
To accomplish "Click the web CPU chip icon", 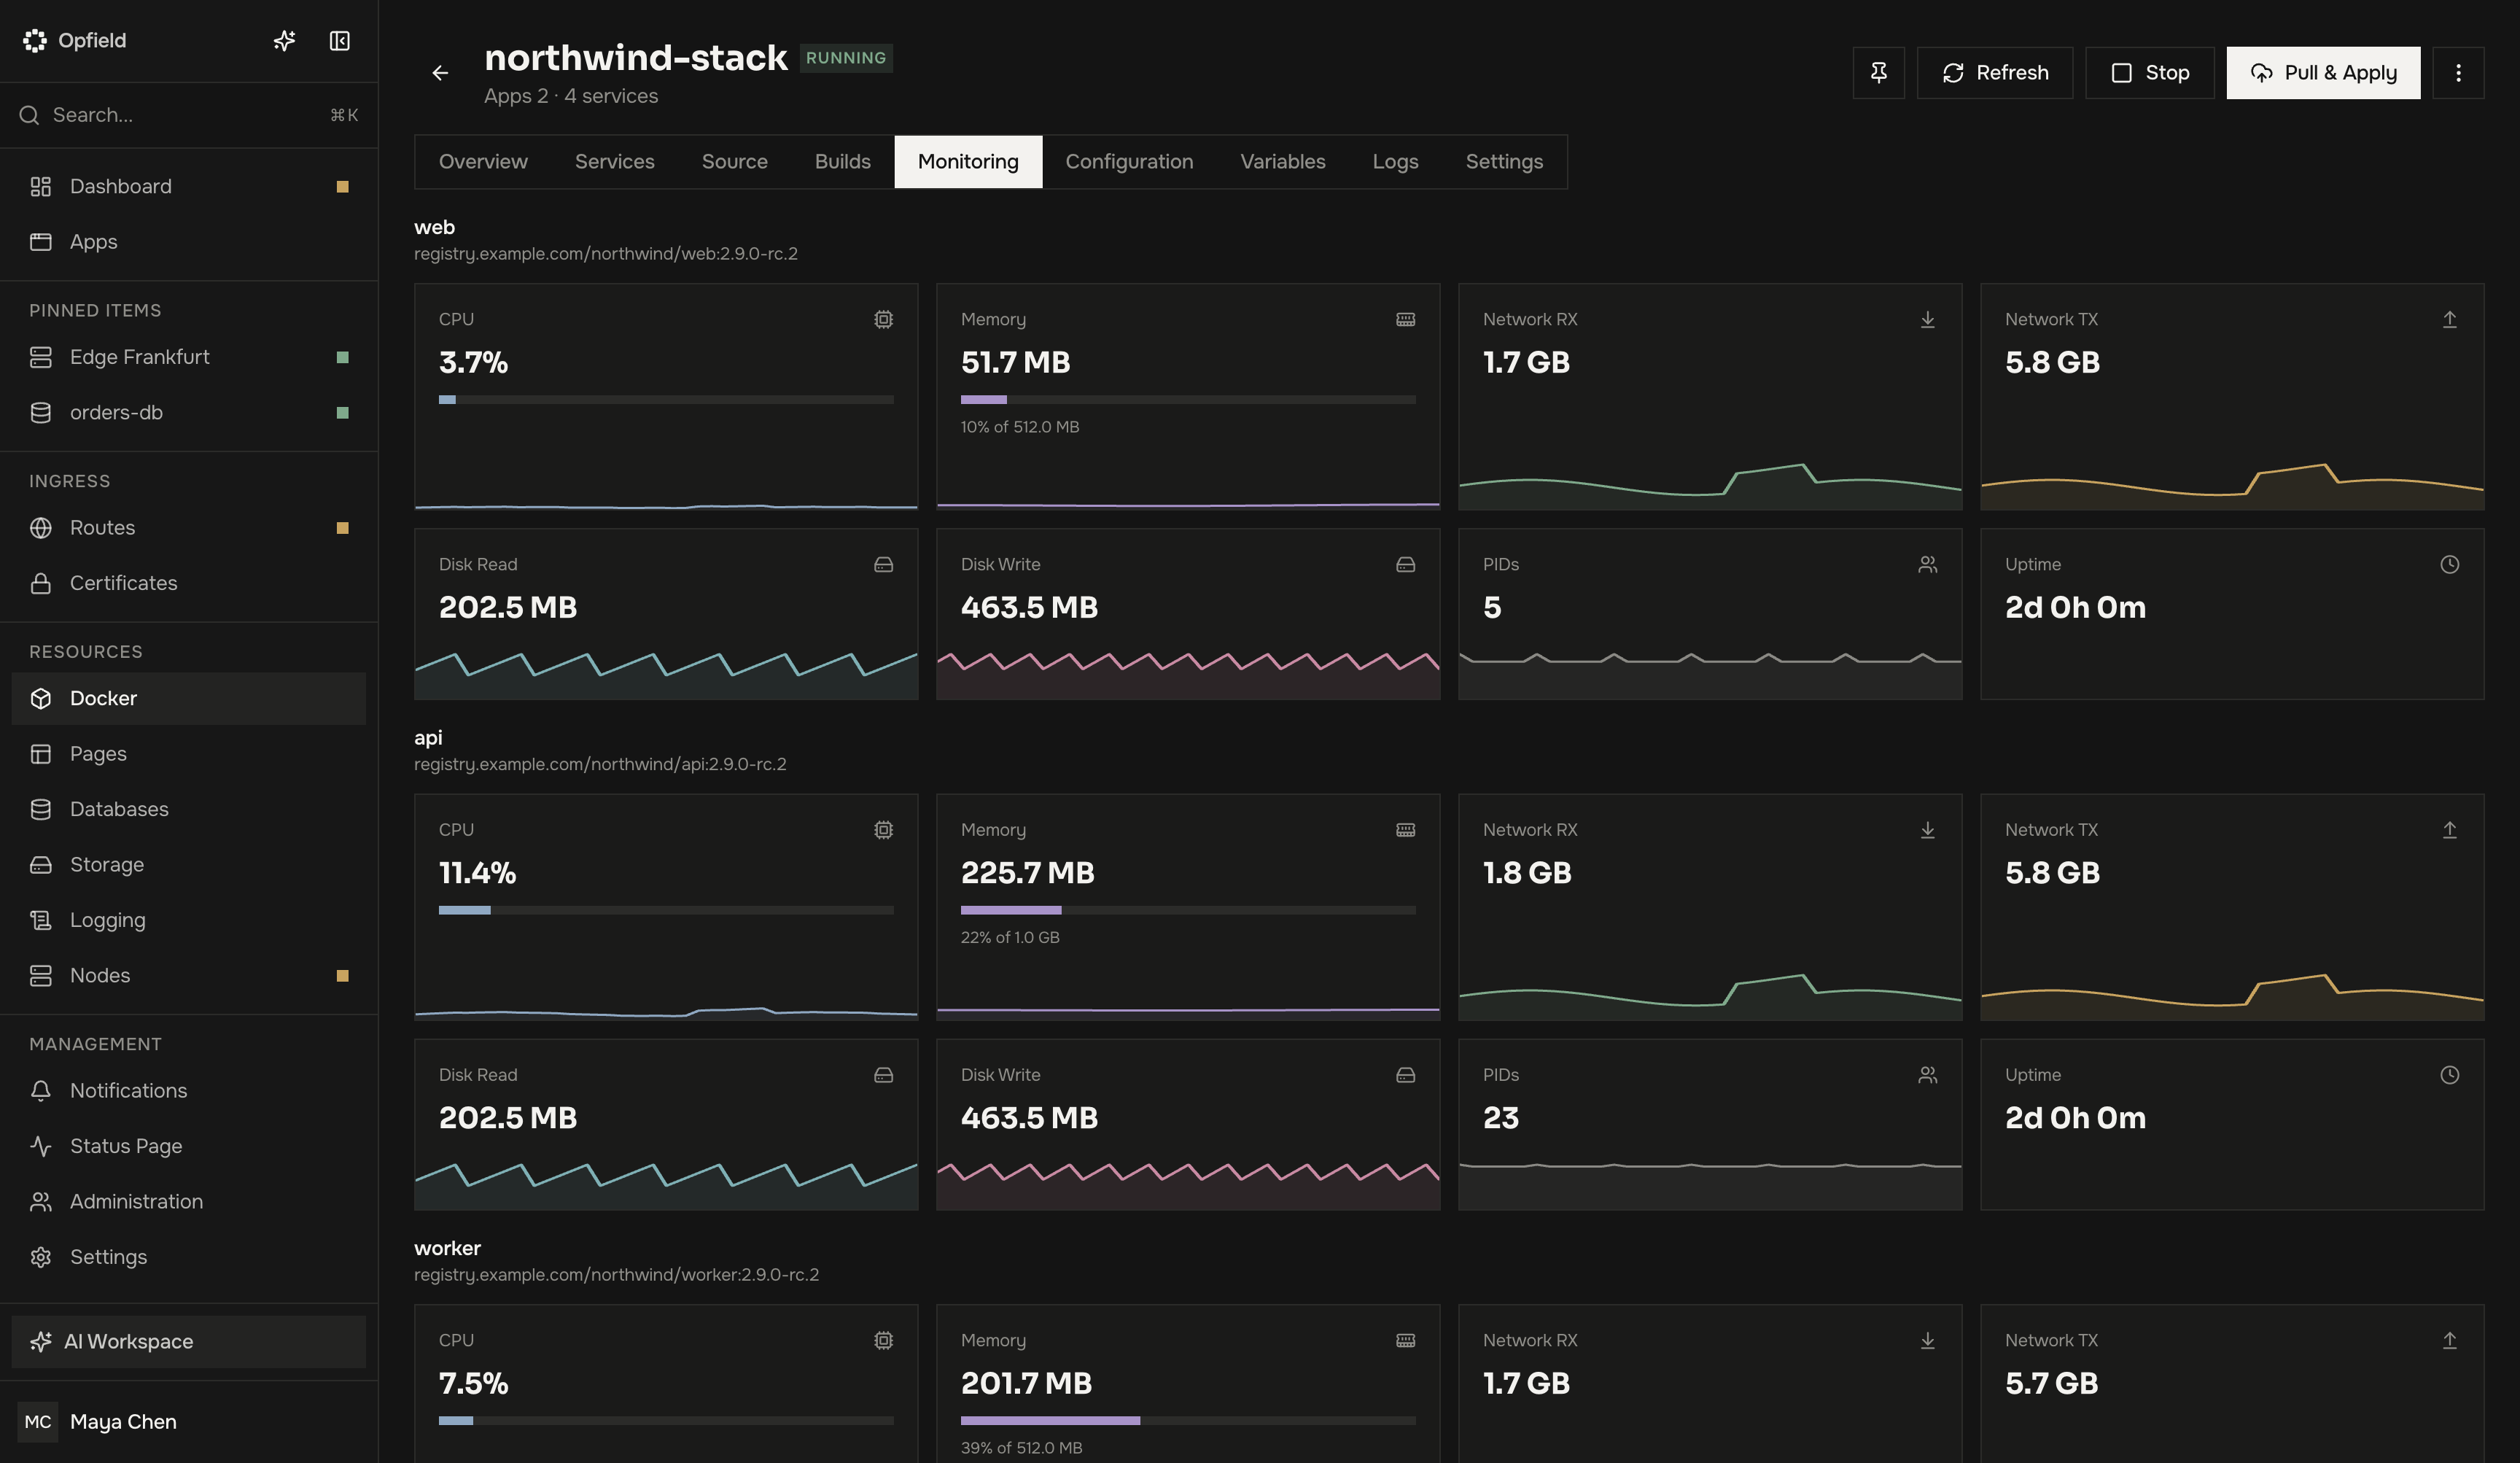I will tap(883, 320).
